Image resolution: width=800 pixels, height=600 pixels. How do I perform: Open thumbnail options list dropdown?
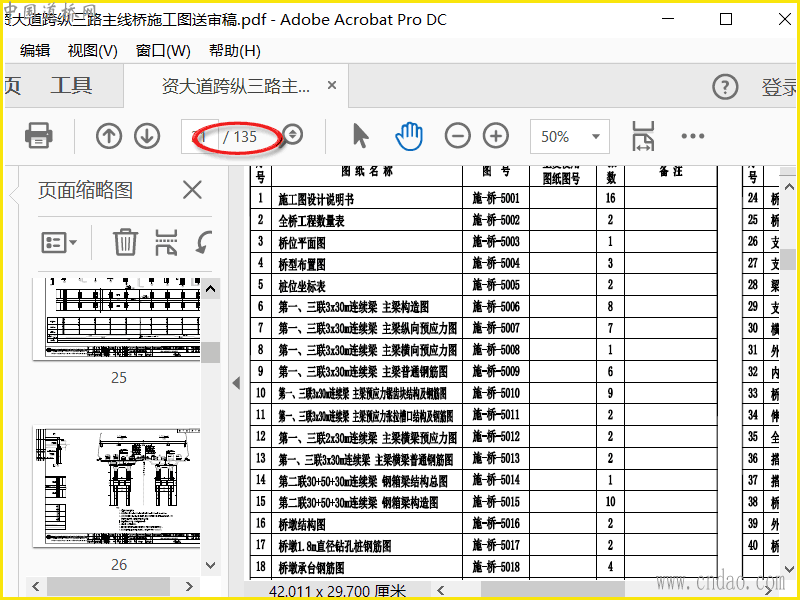59,242
